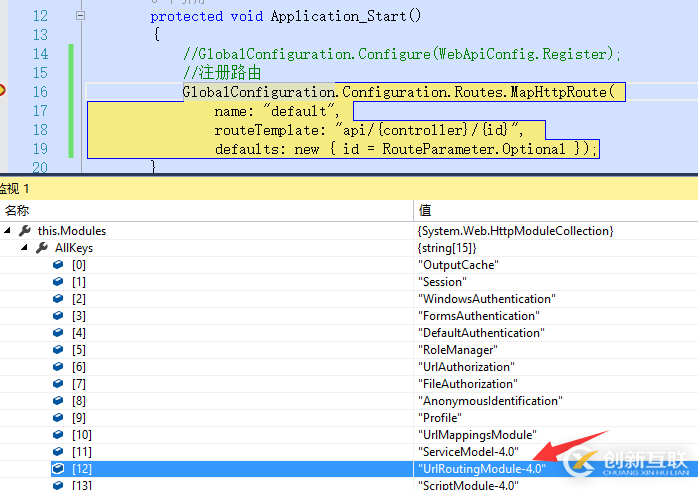Click the breakpoint marker on line 16
The image size is (698, 490).
click(x=2, y=90)
